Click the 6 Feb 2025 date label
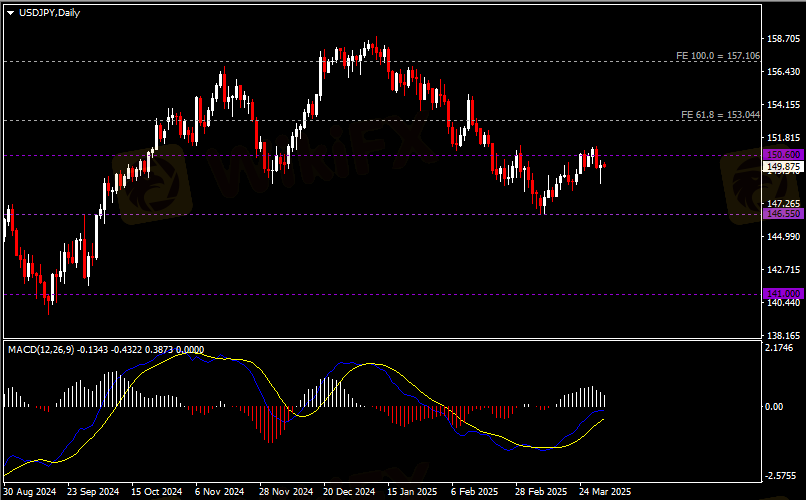Screen dimensions: 806x500 point(474,492)
